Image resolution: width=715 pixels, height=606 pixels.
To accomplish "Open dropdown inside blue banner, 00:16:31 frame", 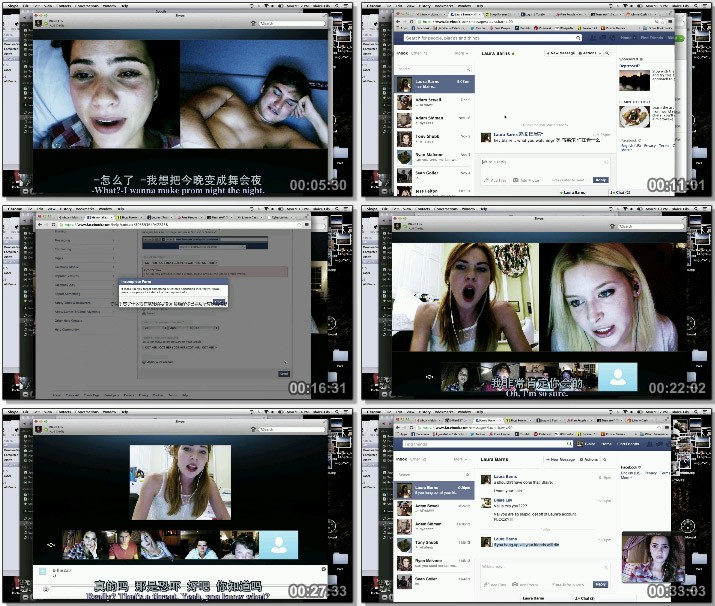I will 212,247.
